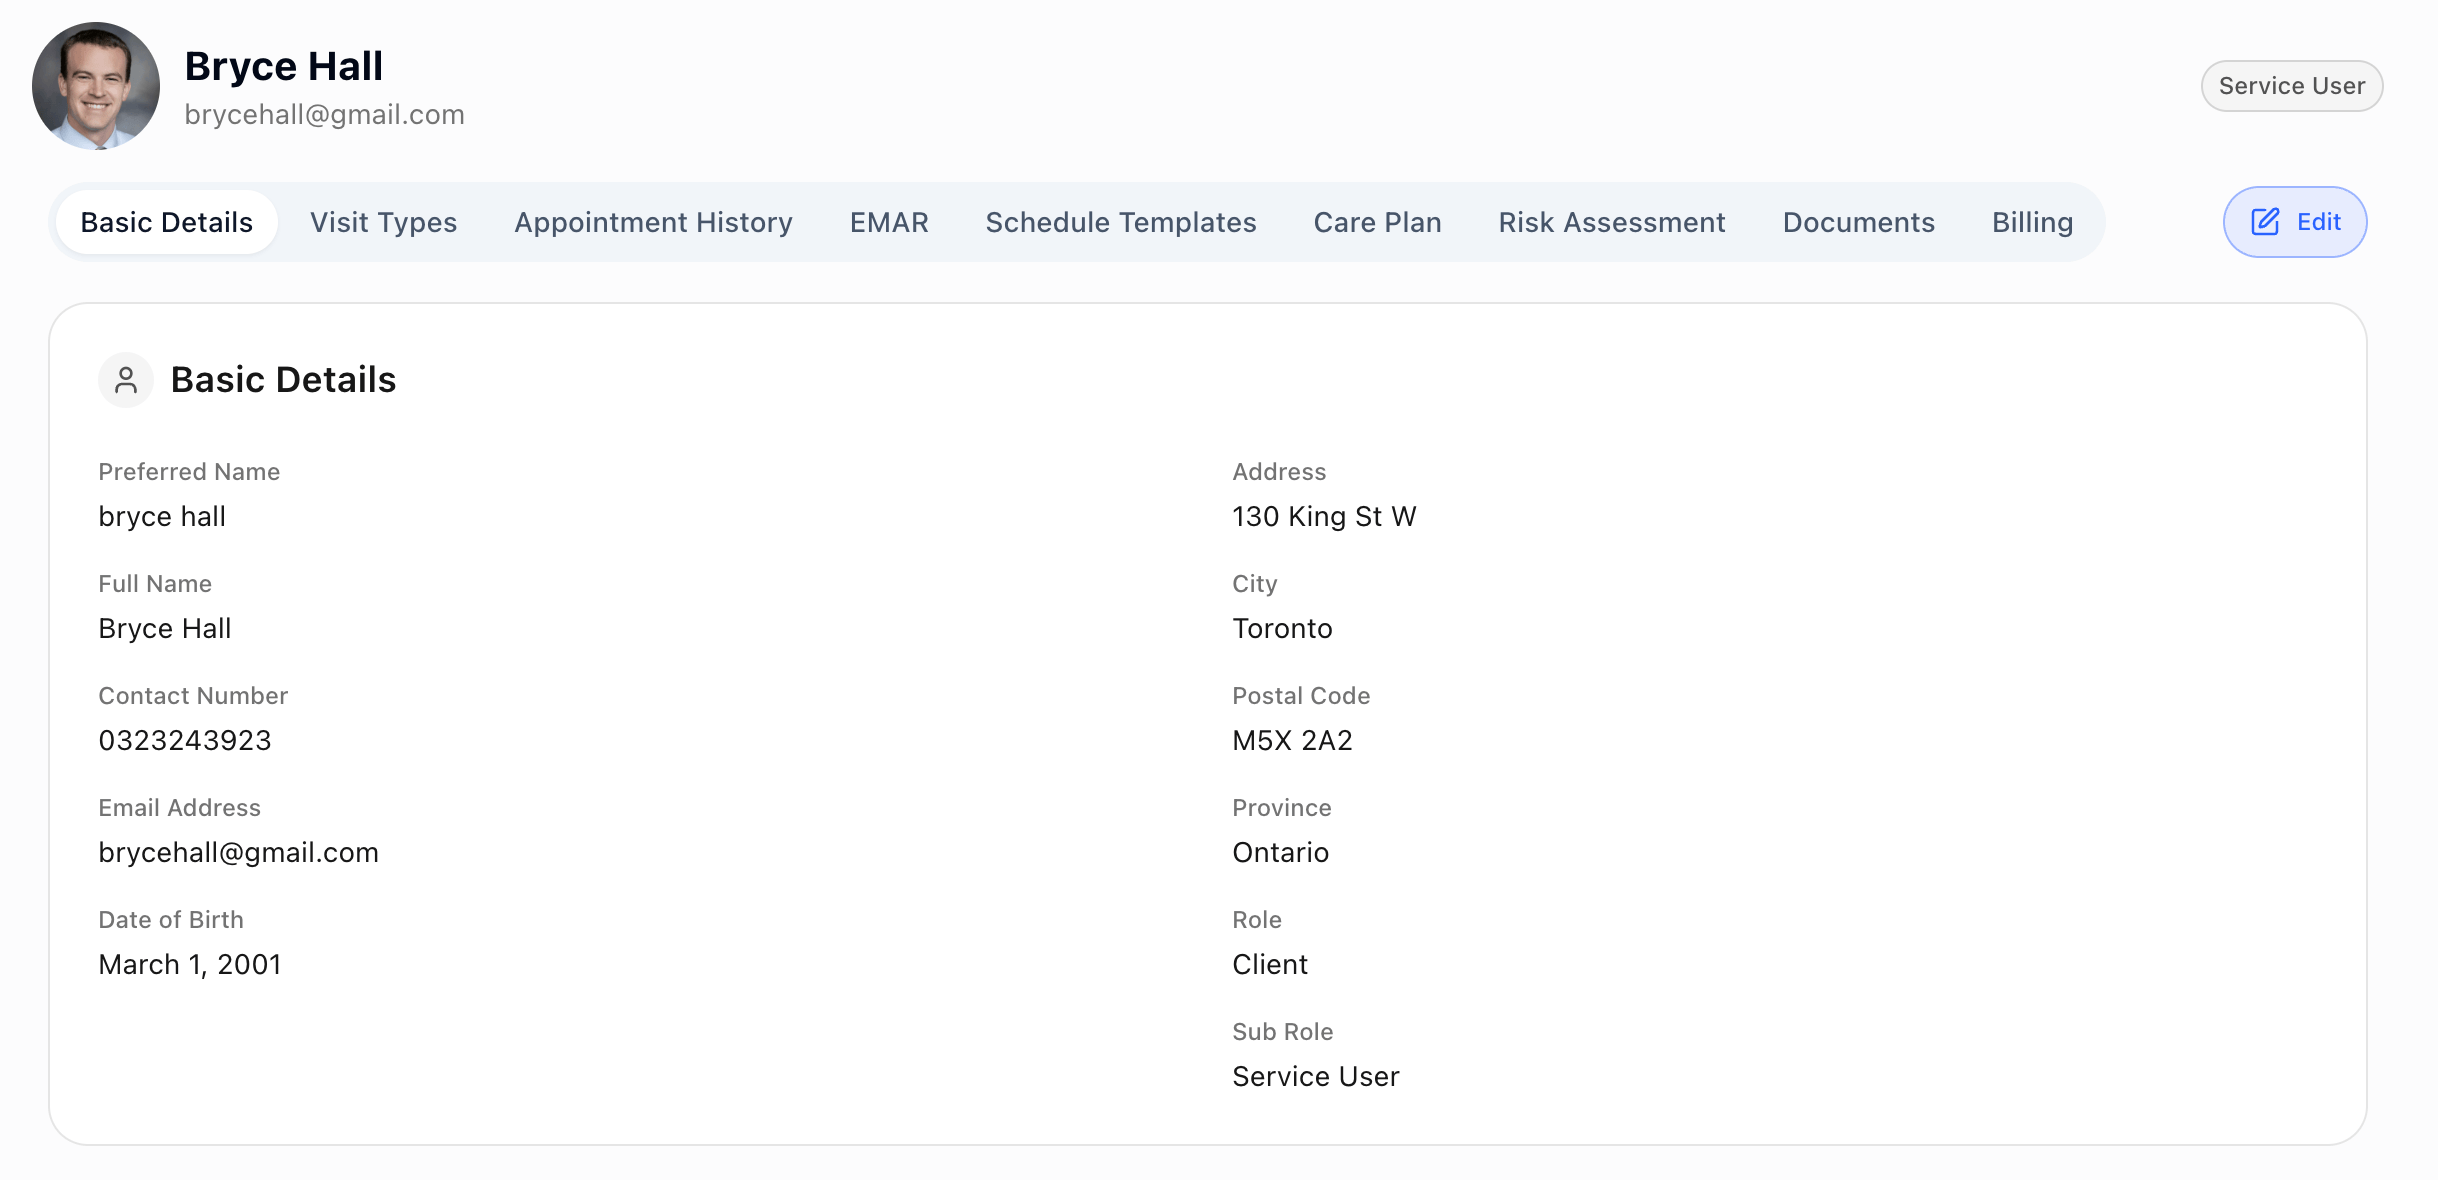The image size is (2438, 1180).
Task: Click the Edit pencil icon
Action: (2265, 222)
